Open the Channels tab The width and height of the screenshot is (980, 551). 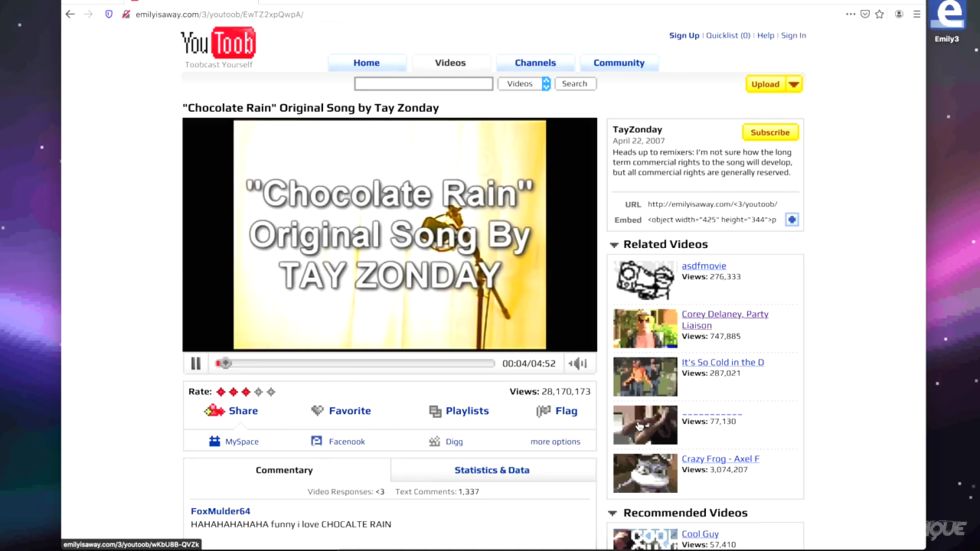535,62
